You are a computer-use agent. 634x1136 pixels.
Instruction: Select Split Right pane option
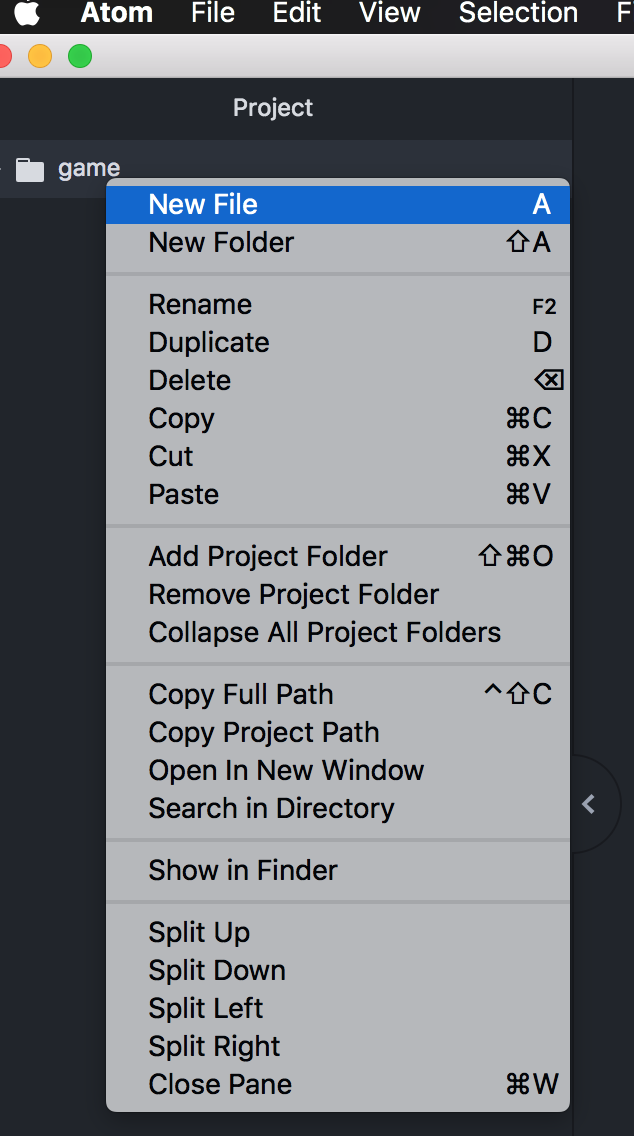215,1046
